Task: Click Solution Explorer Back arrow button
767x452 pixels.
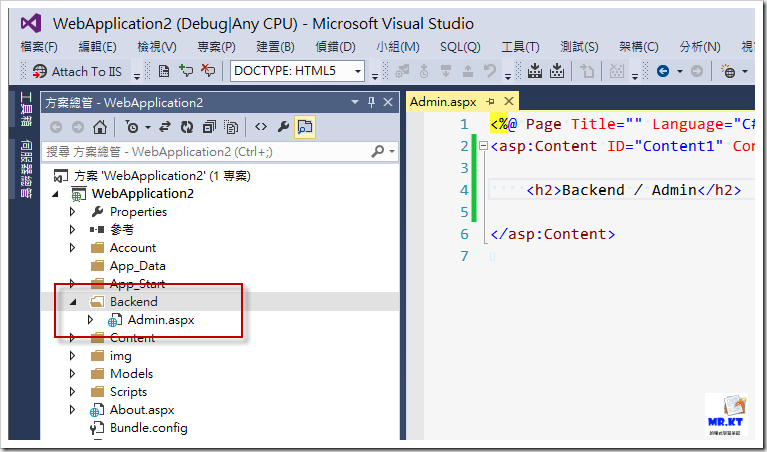Action: coord(56,127)
